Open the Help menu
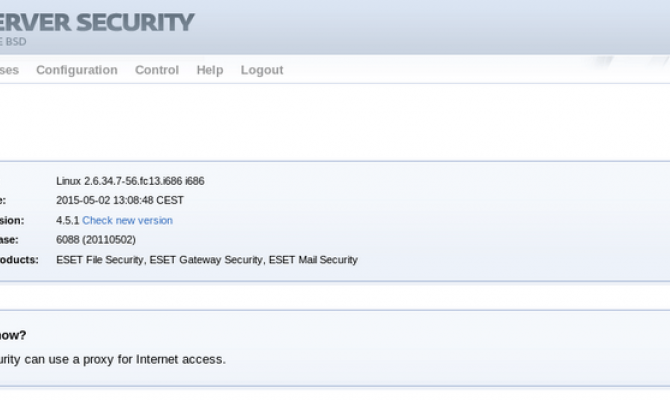 click(210, 70)
